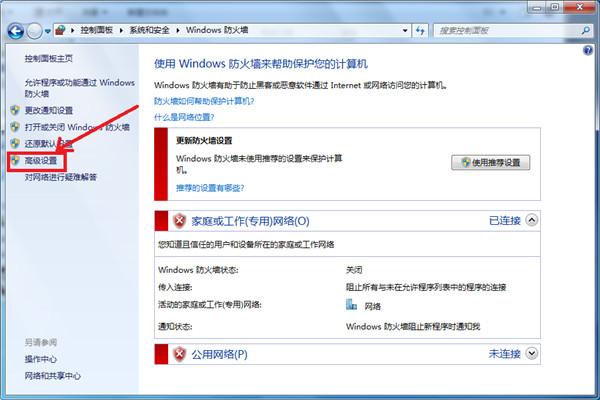Open 允许程序或功能通过 Windows 防火墙 link
Viewport: 600px width, 400px height.
(x=80, y=88)
